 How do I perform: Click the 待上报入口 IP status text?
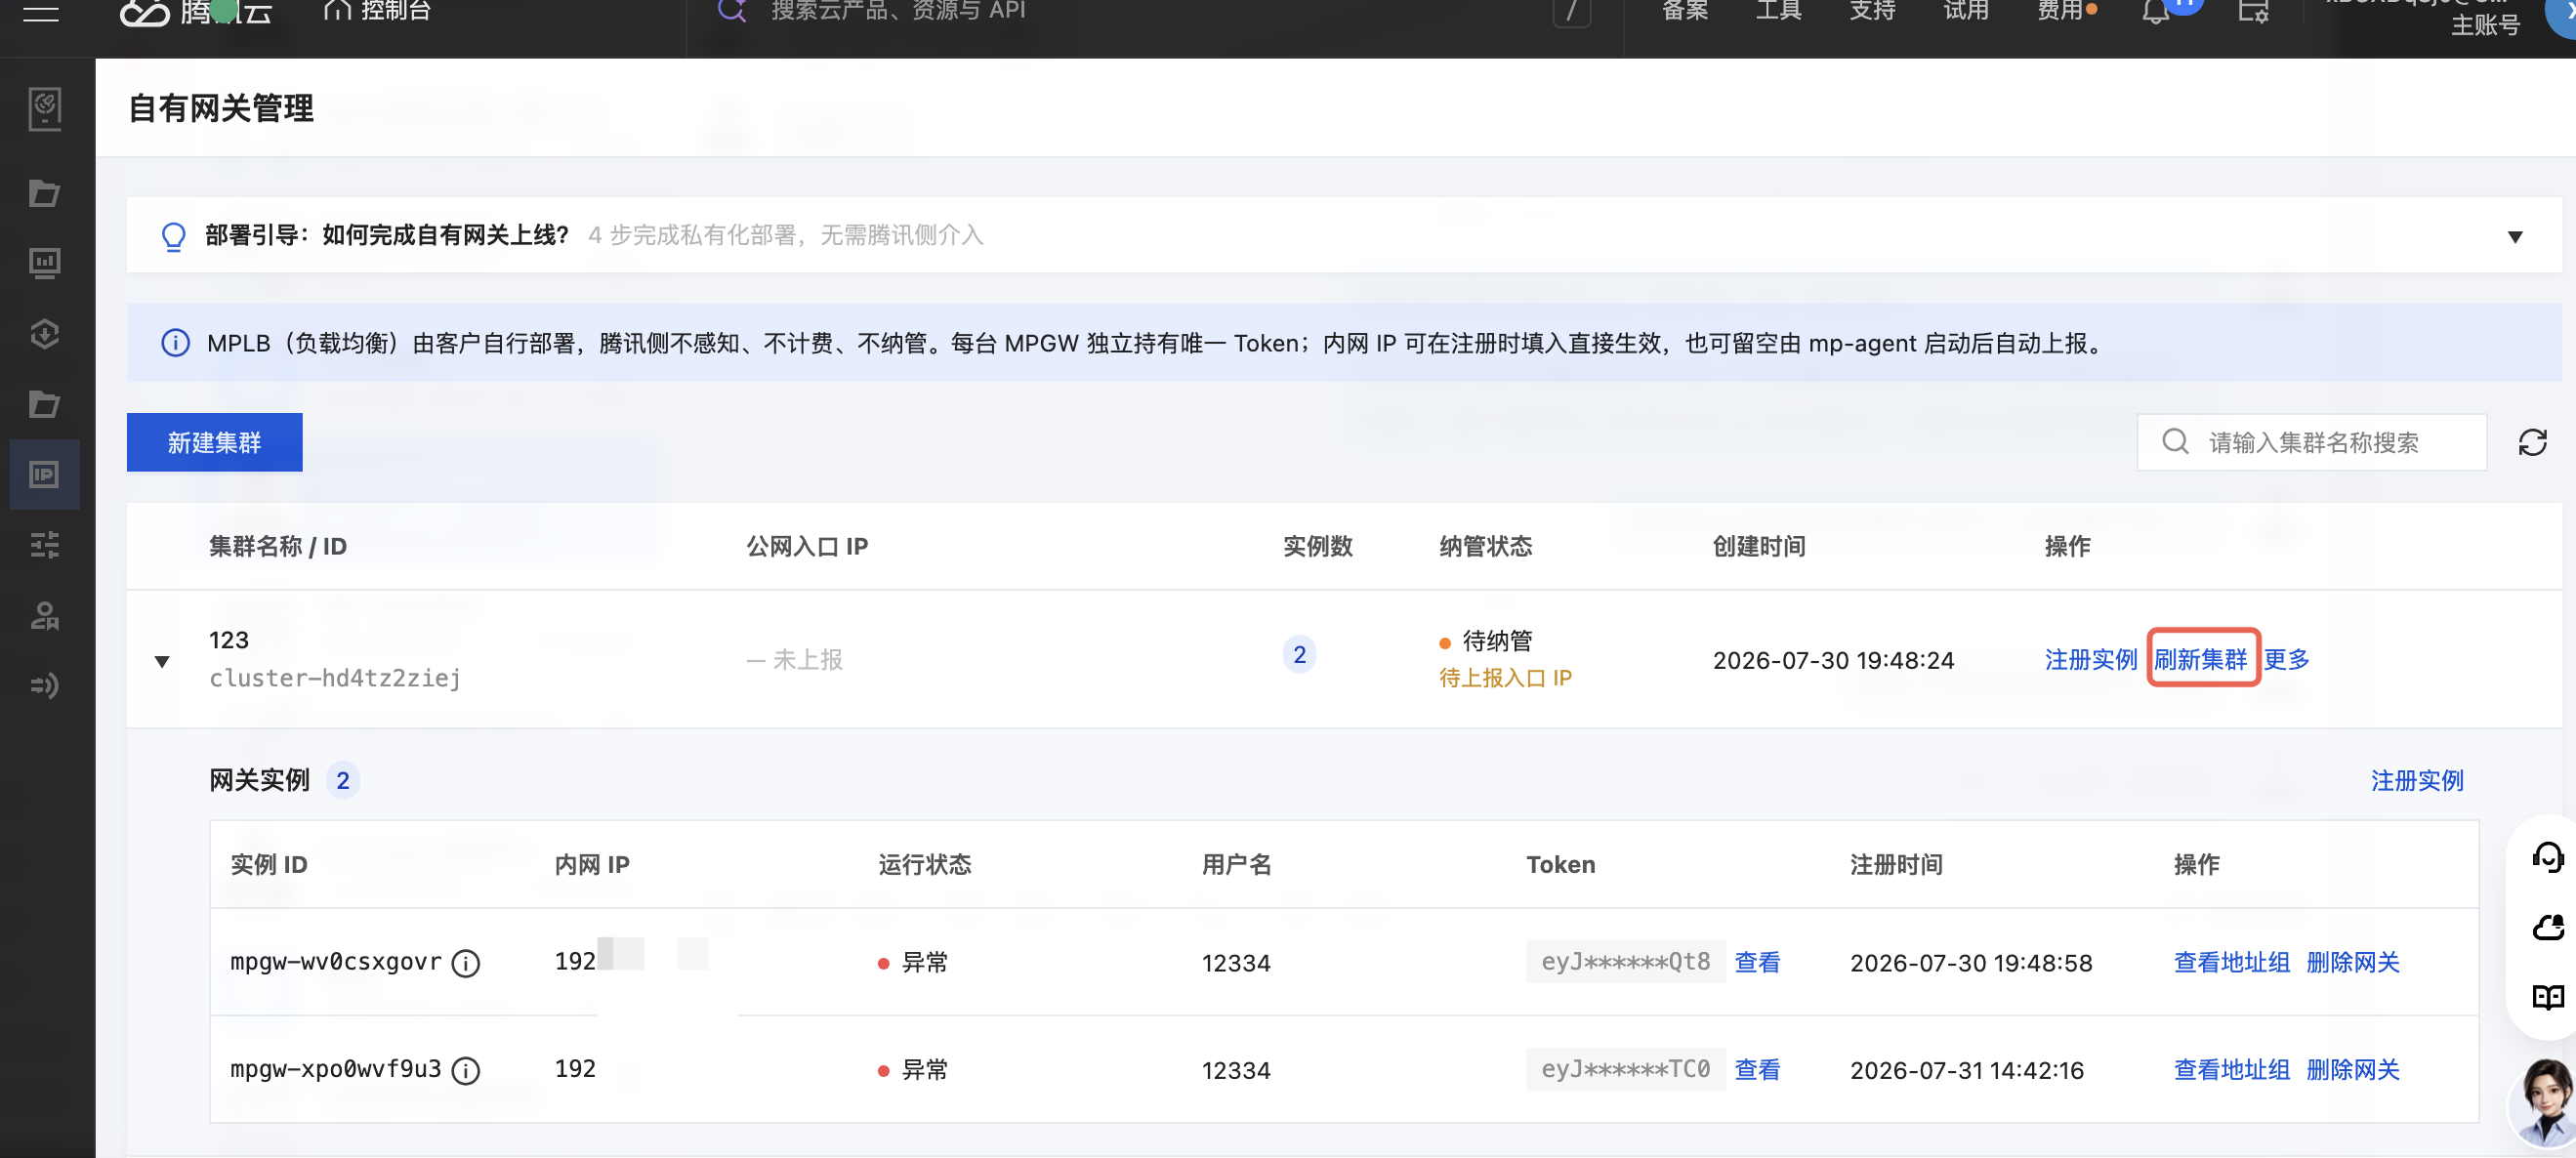[x=1505, y=678]
